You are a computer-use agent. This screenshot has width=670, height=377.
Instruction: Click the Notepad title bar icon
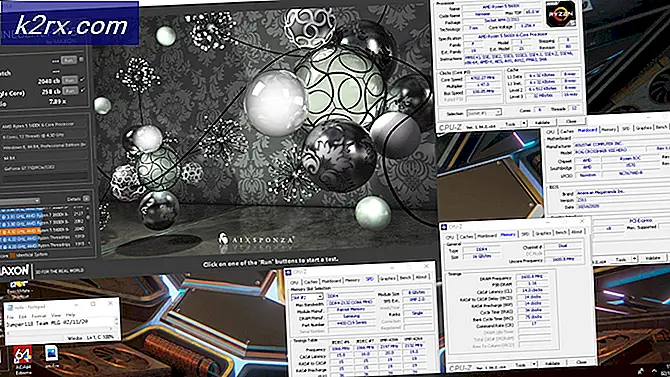pyautogui.click(x=10, y=307)
